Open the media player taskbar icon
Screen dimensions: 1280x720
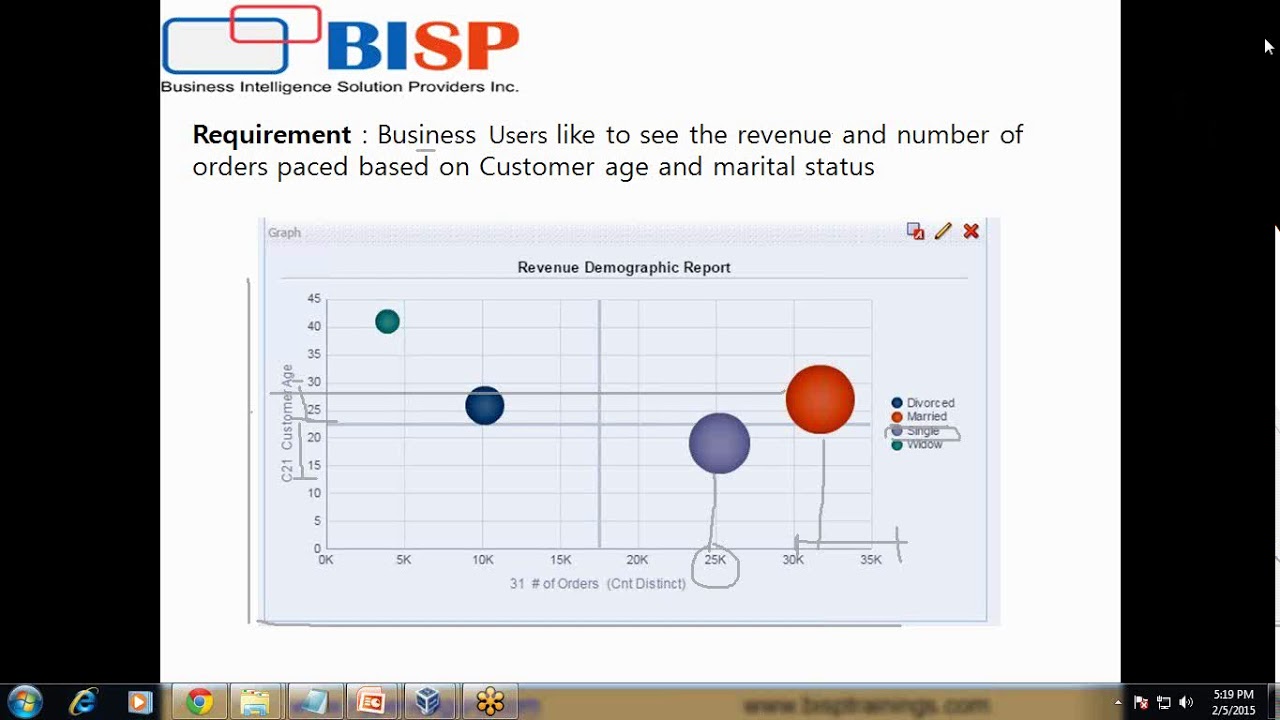click(x=140, y=702)
